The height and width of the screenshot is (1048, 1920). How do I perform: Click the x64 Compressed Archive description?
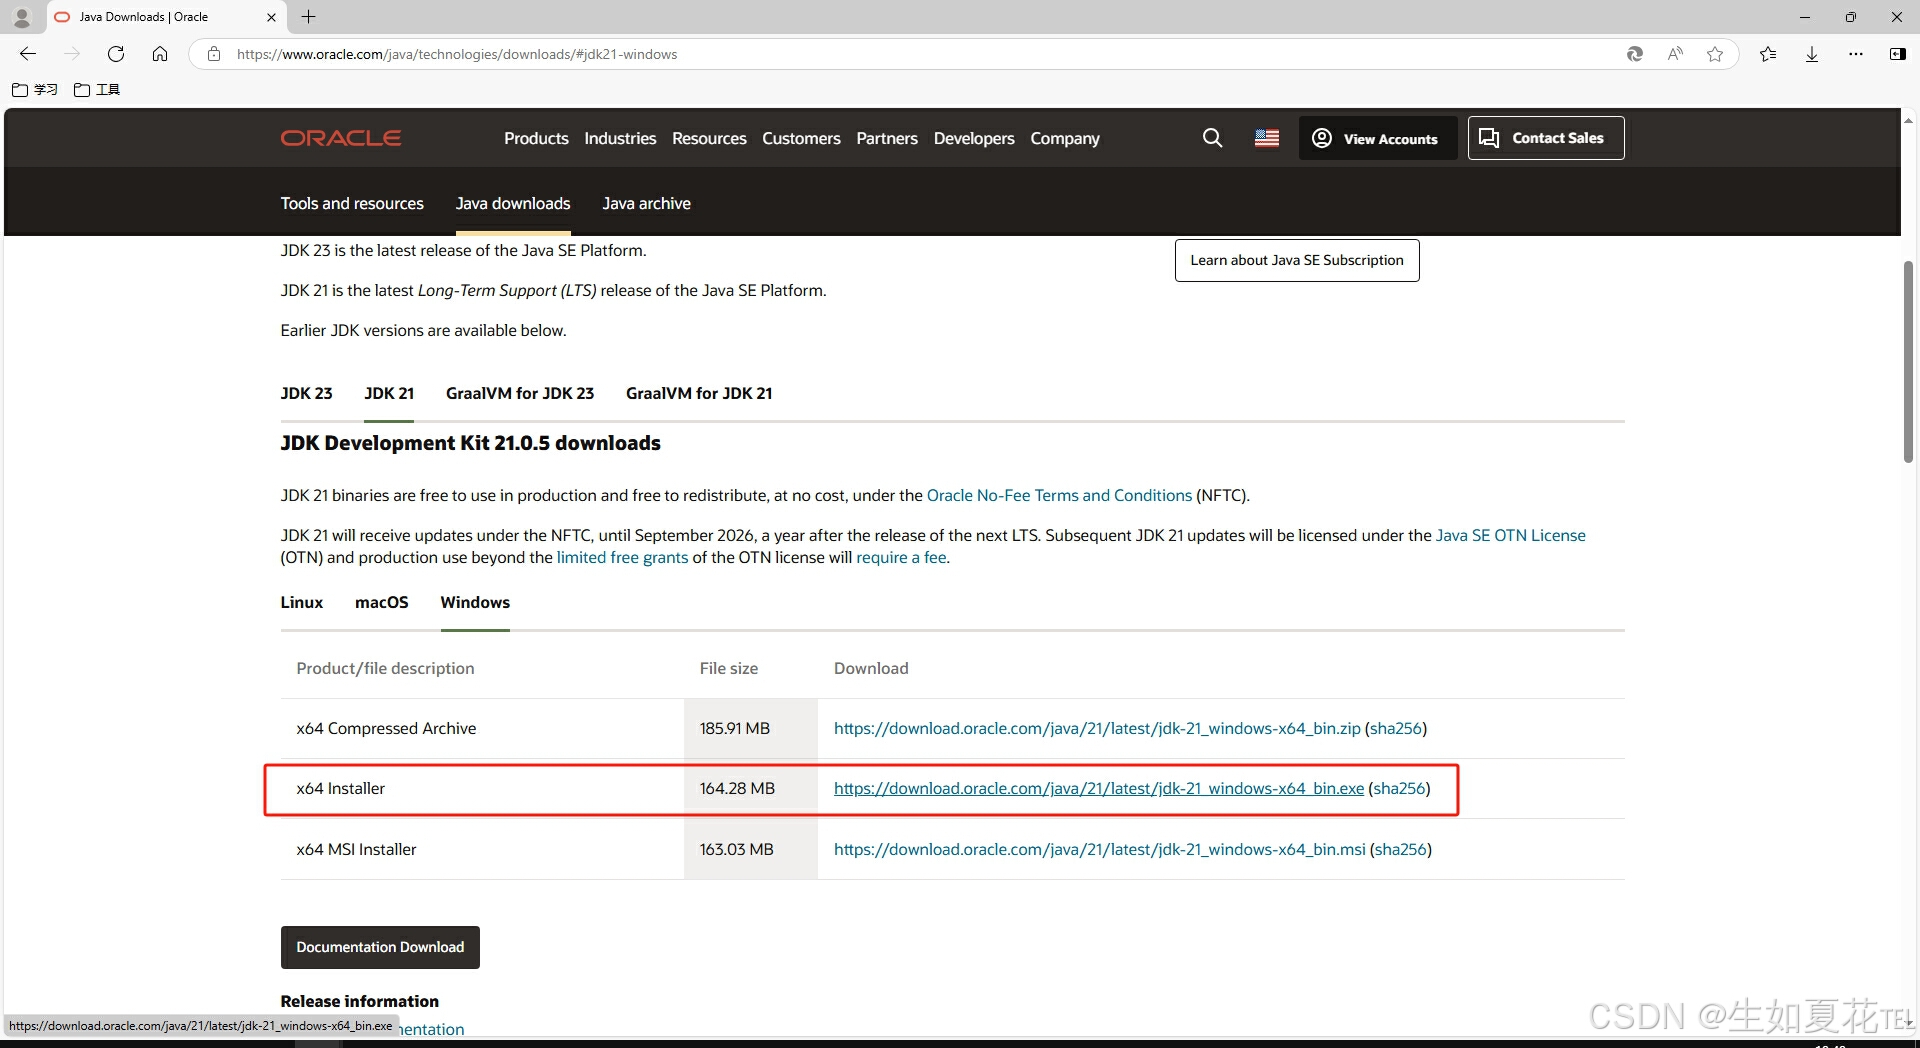(386, 728)
